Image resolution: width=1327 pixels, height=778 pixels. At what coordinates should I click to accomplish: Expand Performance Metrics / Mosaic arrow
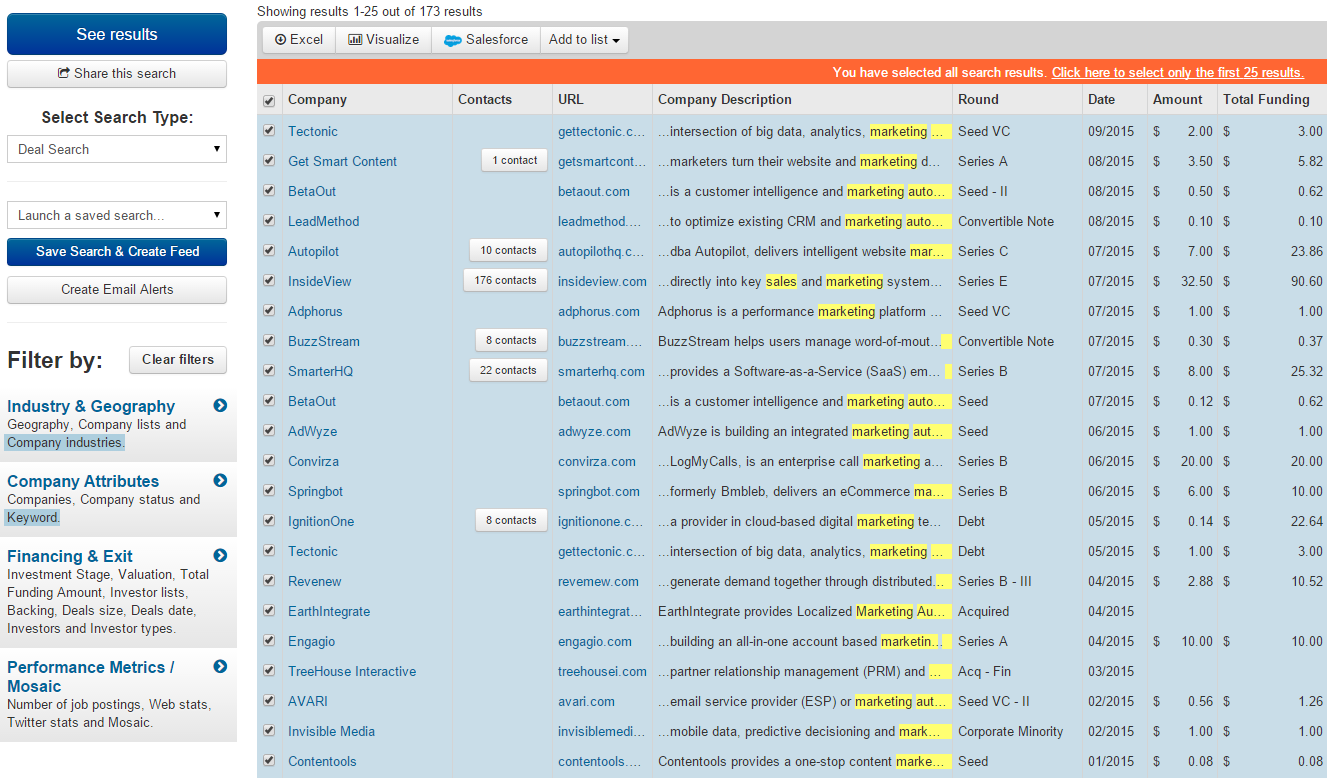[220, 667]
